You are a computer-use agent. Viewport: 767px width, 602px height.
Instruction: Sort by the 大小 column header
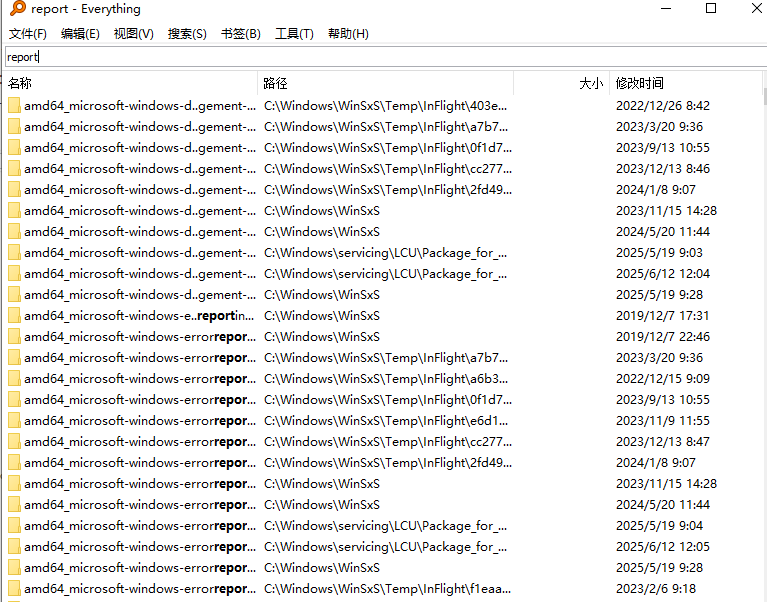[562, 83]
